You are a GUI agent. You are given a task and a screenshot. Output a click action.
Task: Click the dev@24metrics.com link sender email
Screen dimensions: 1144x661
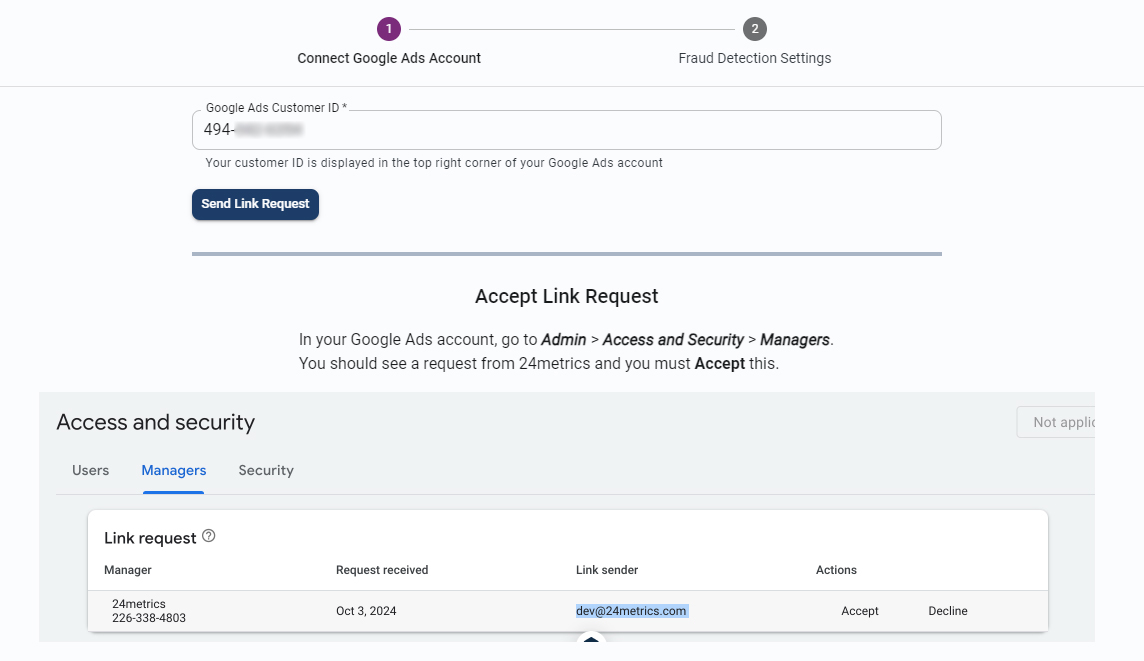[631, 611]
